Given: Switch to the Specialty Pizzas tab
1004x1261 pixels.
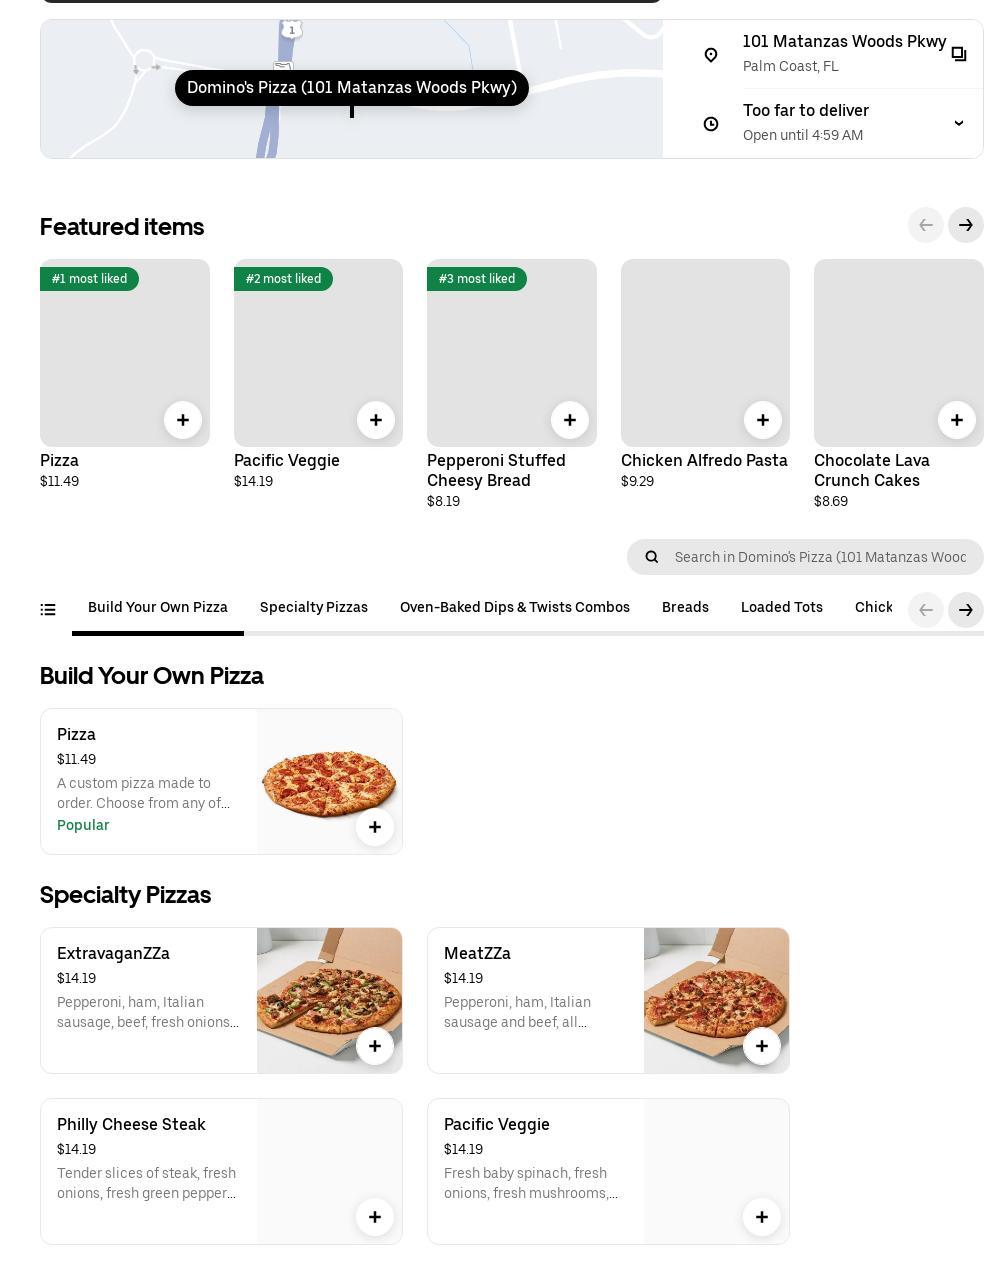Looking at the screenshot, I should click(x=314, y=608).
